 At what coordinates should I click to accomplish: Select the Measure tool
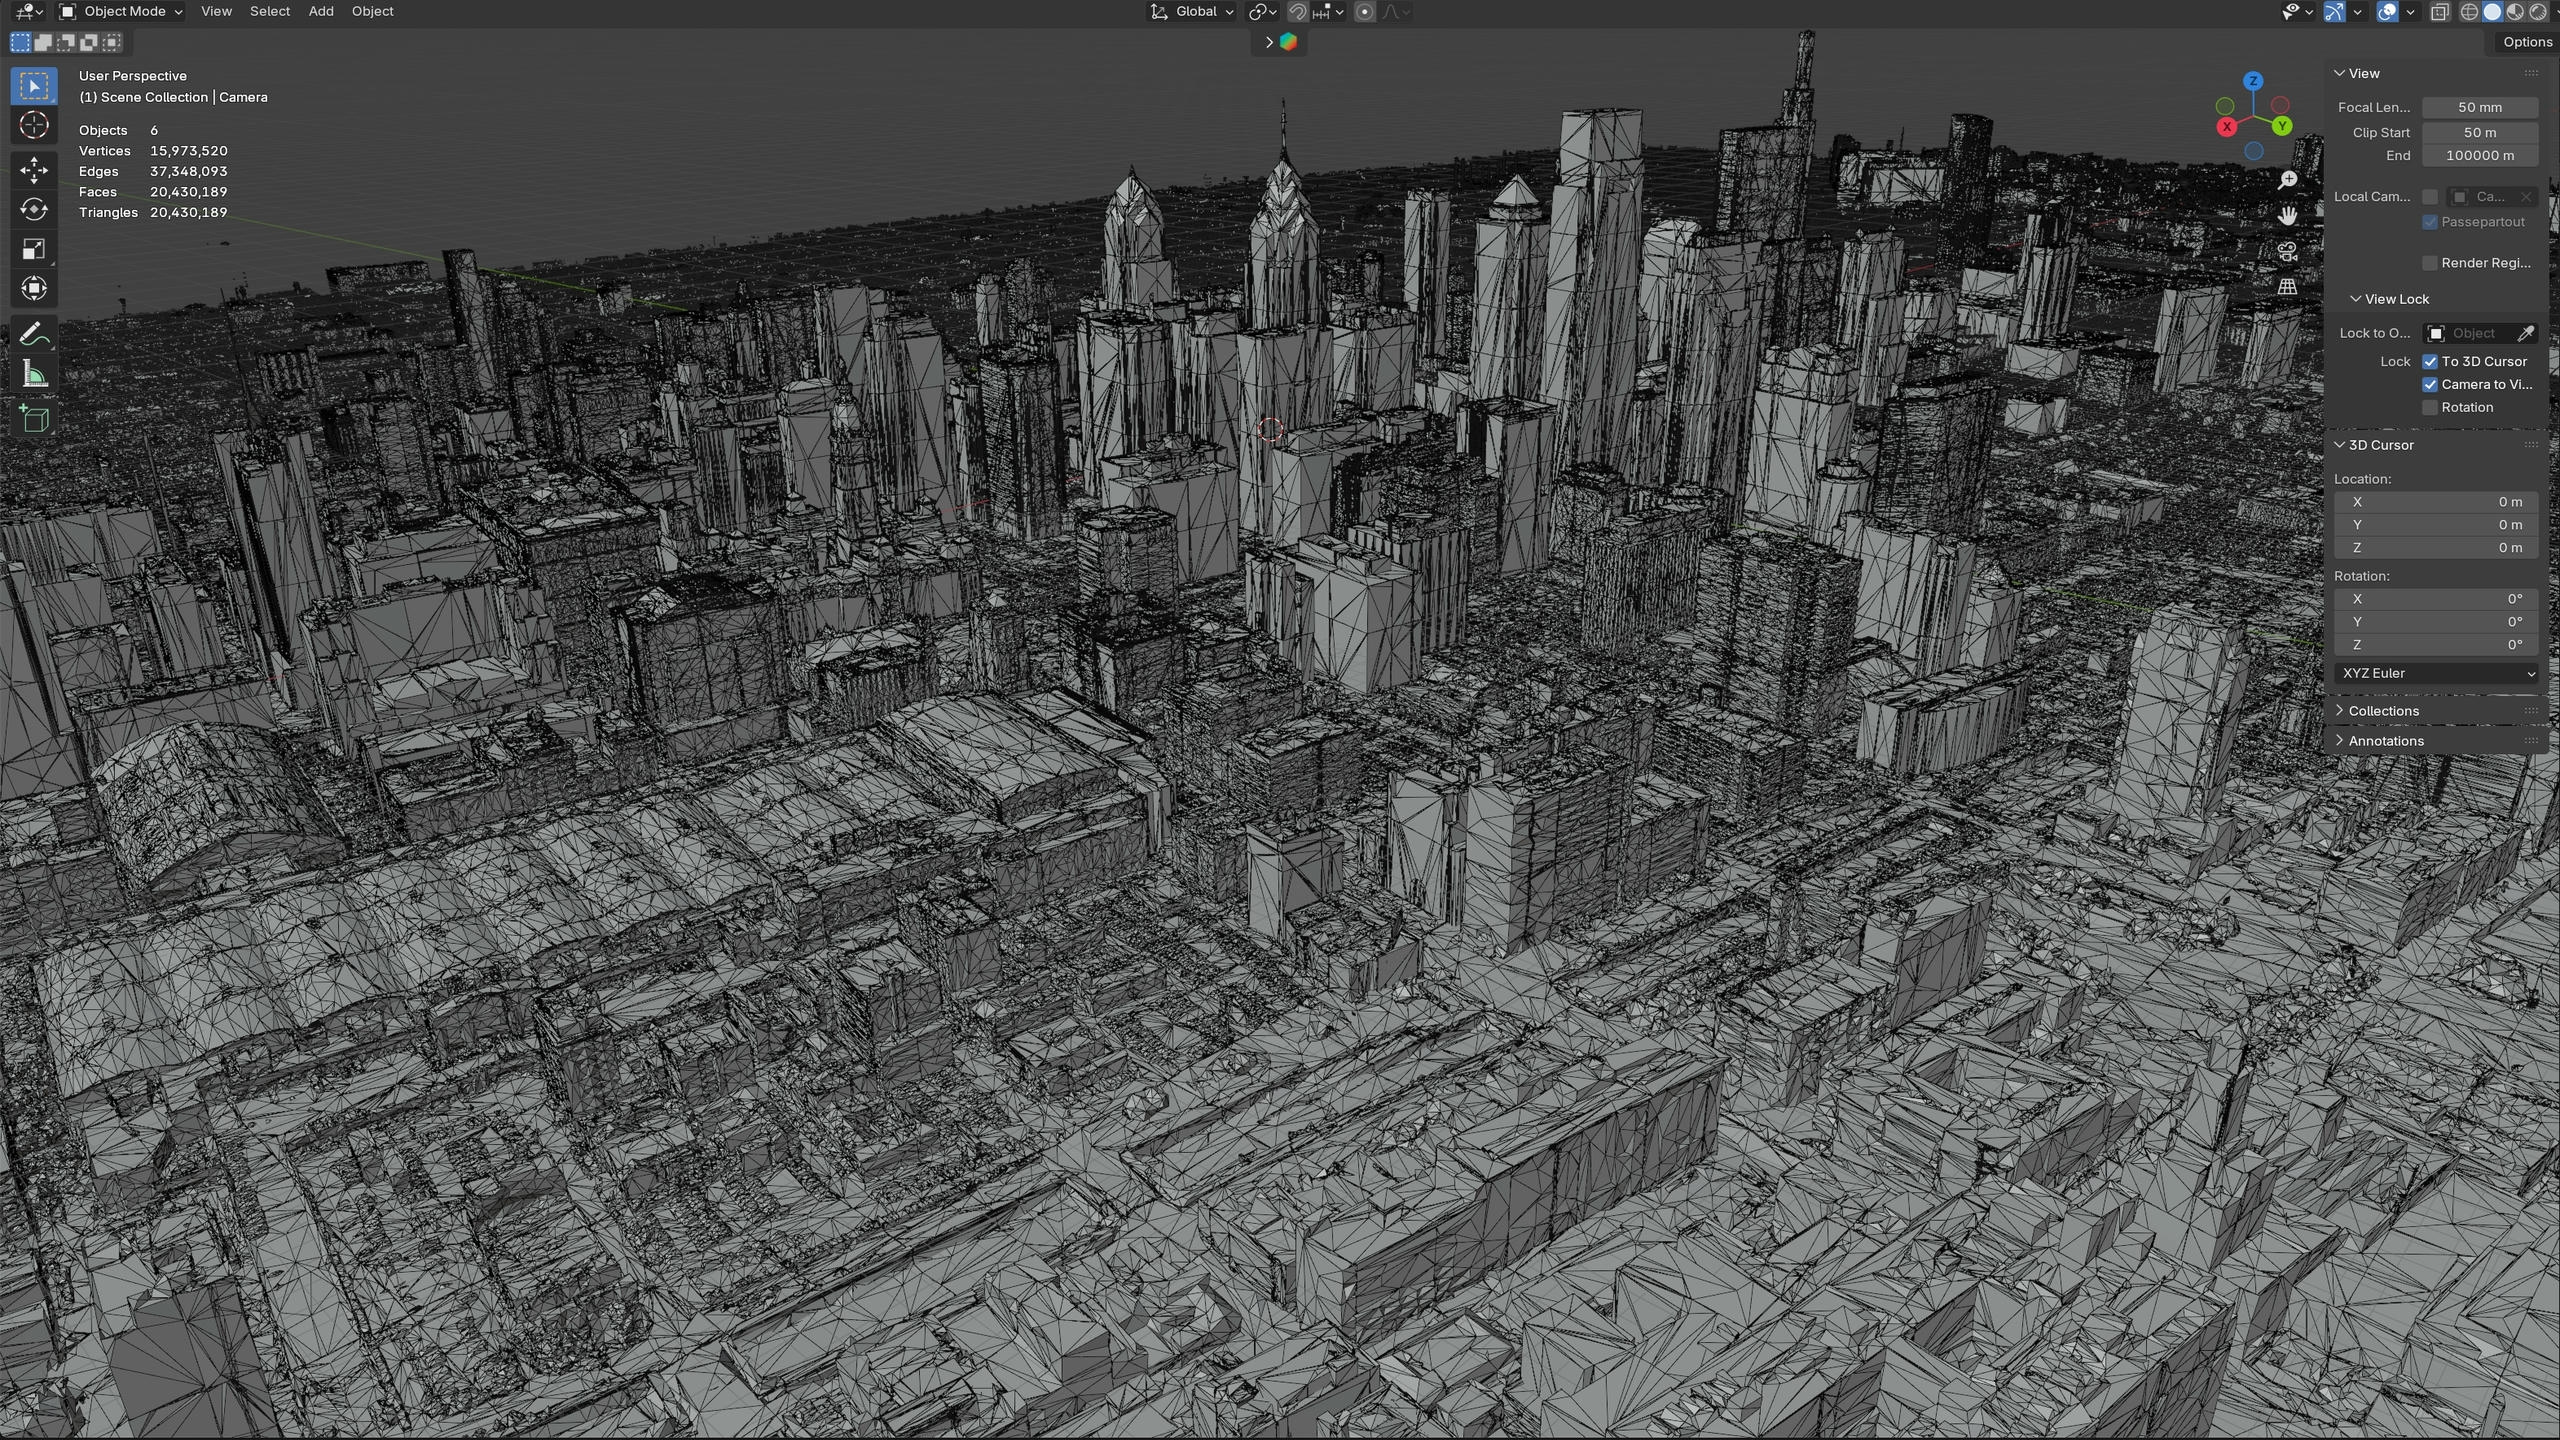coord(34,374)
